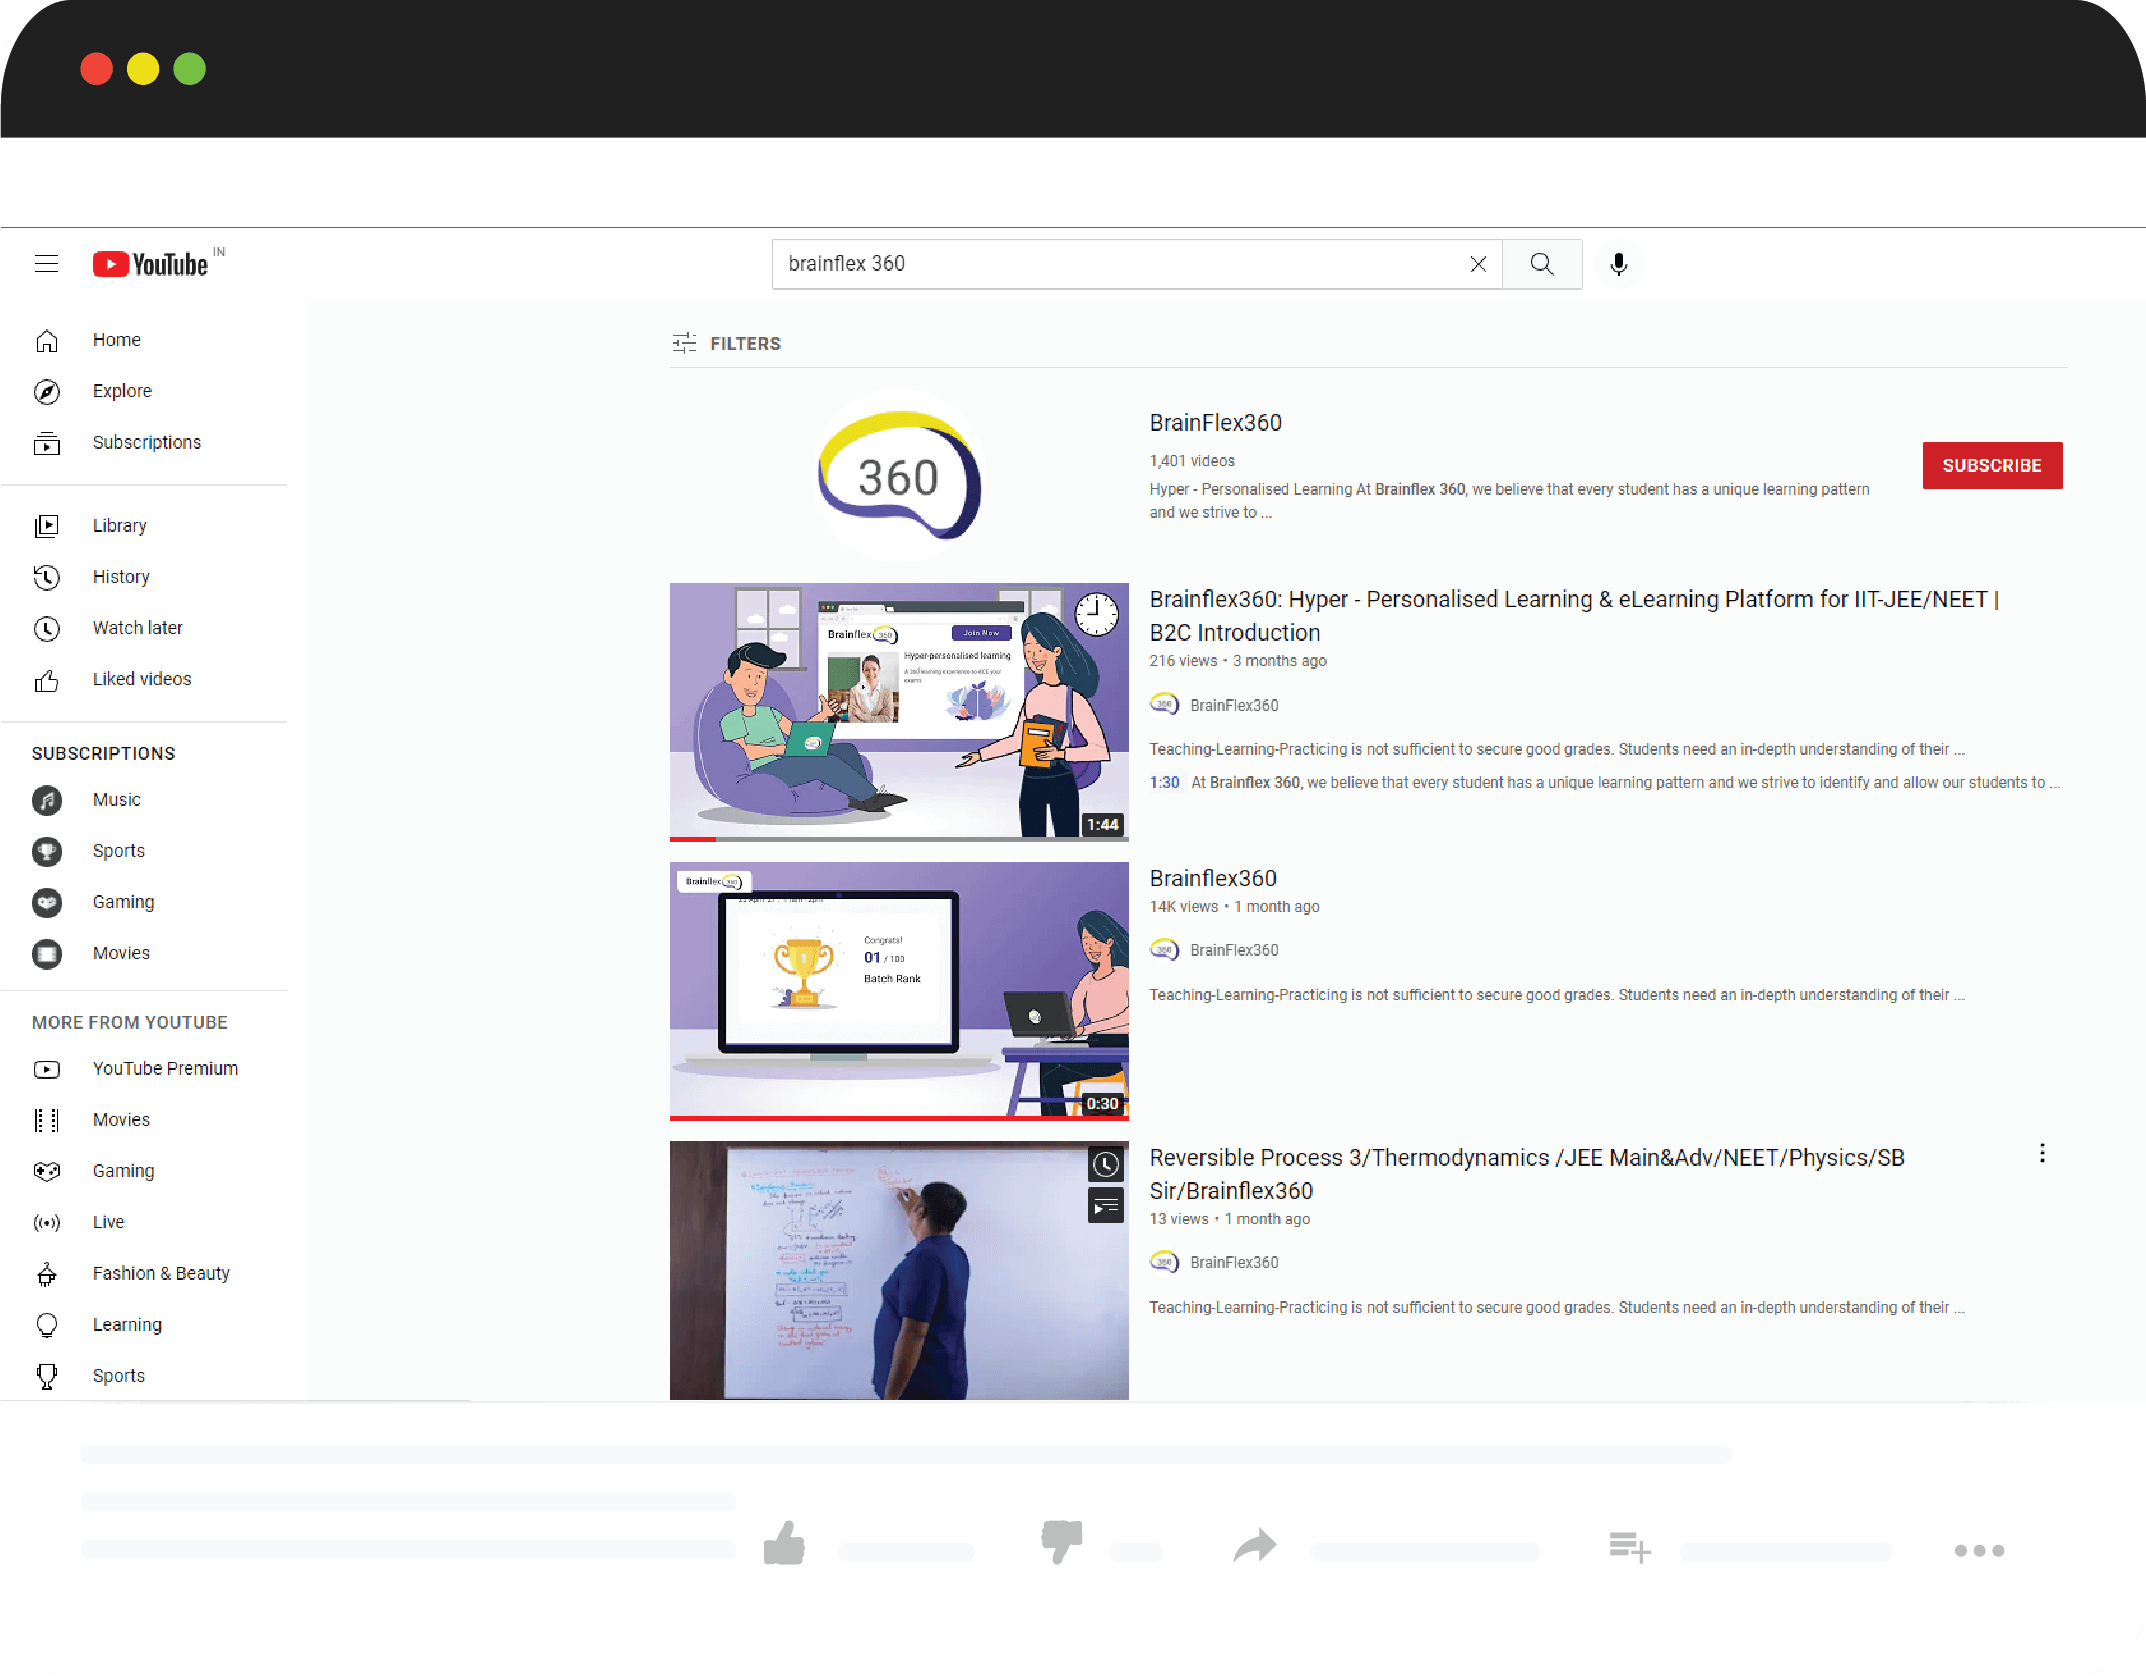Viewport: 2146px width, 1676px height.
Task: Click the green macOS fullscreen dot
Action: (189, 69)
